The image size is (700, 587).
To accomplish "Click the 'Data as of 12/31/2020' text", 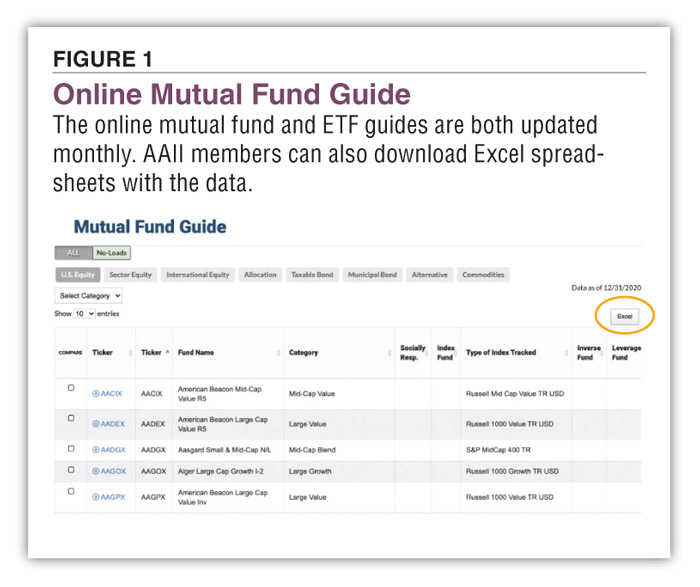I will tap(606, 287).
